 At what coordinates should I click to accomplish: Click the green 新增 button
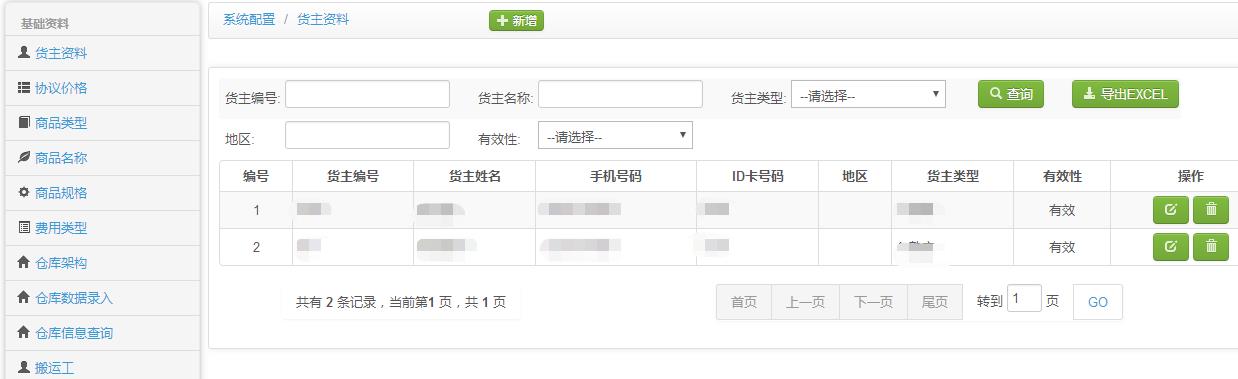[516, 20]
